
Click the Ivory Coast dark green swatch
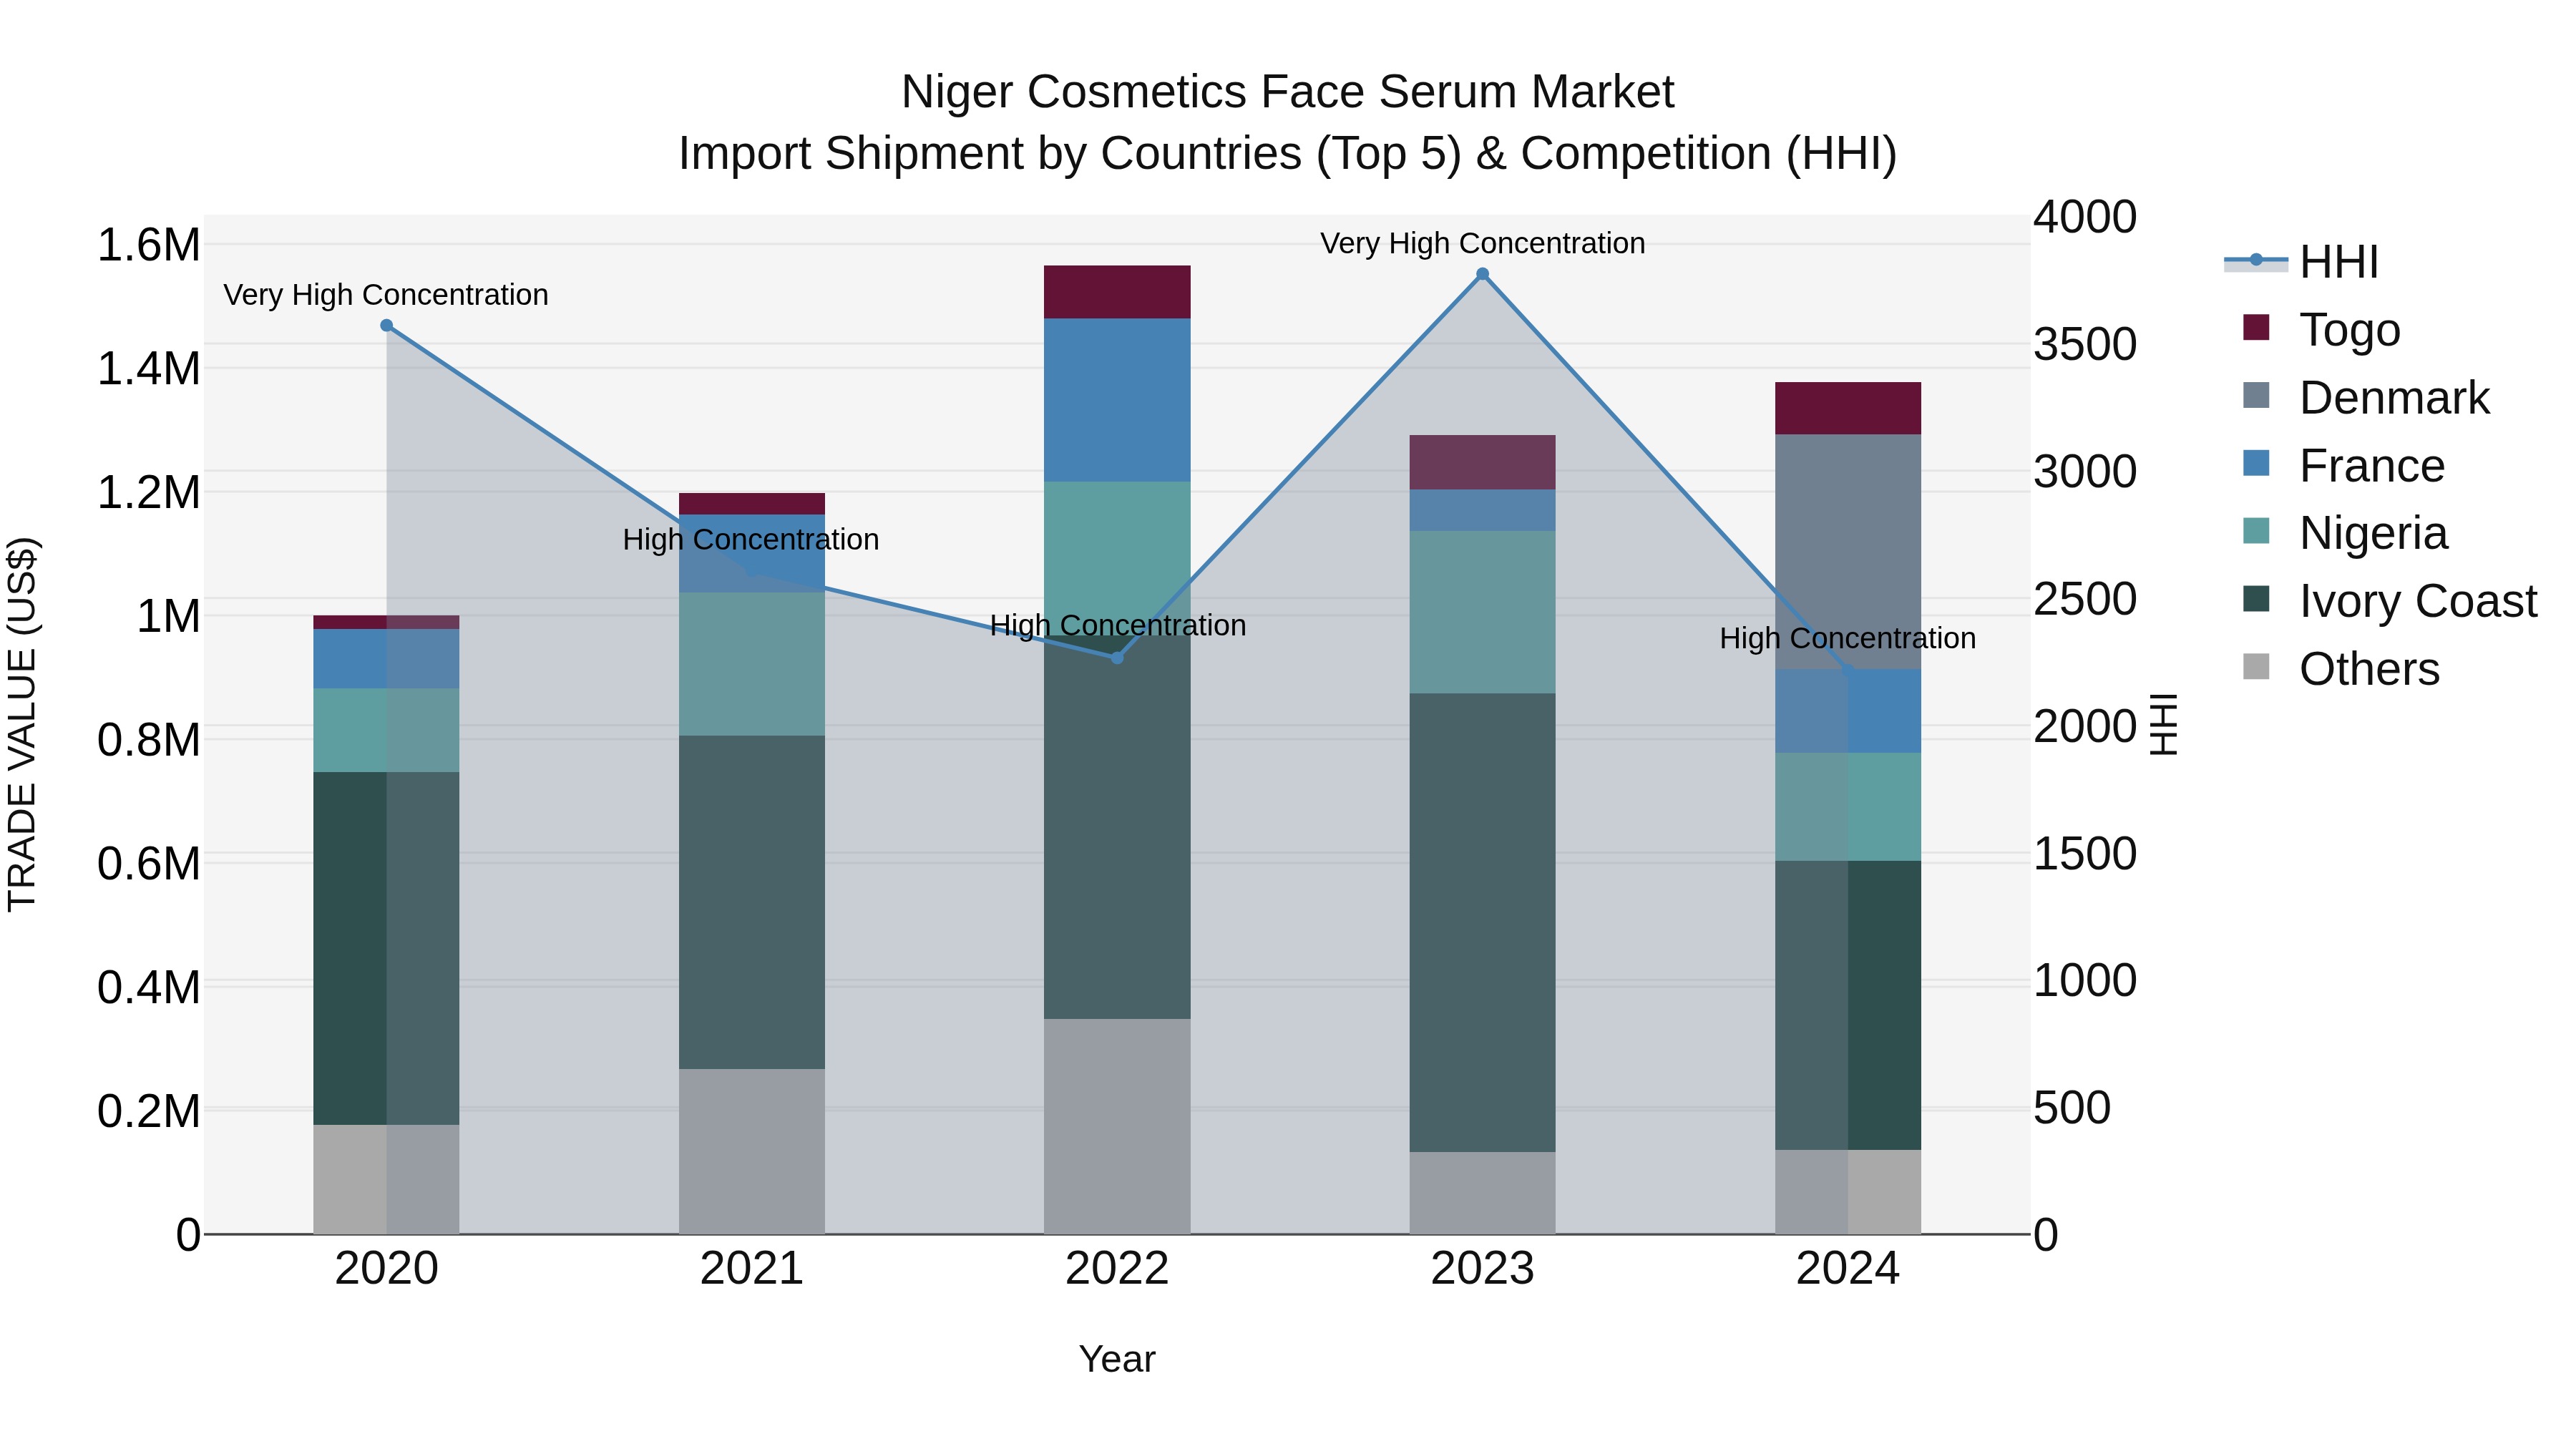point(2256,598)
